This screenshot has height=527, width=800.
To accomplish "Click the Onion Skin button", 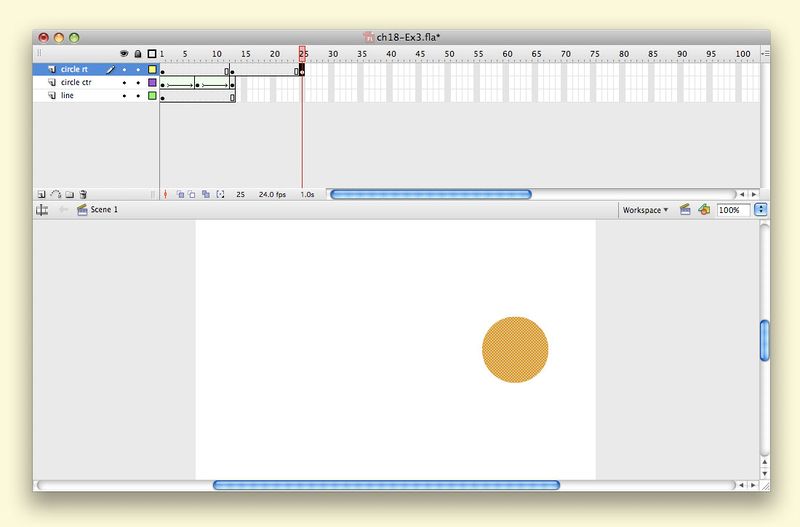I will 181,194.
